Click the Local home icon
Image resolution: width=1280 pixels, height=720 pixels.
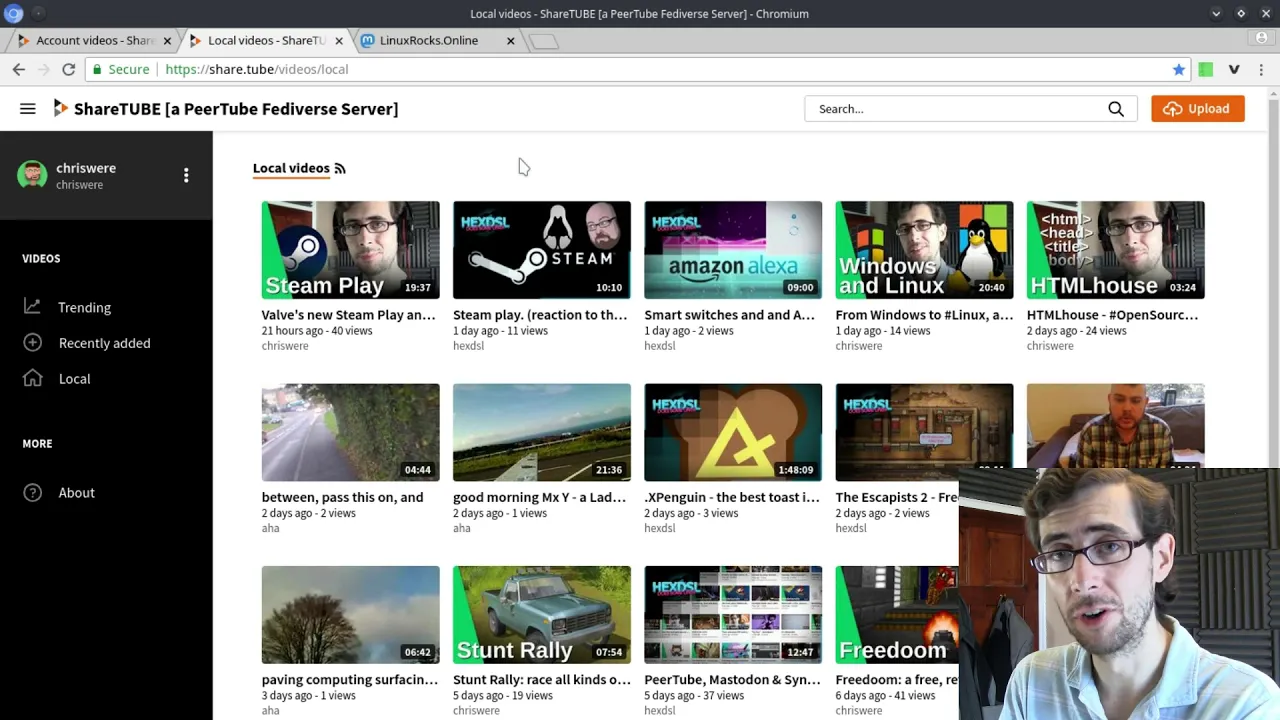(33, 378)
